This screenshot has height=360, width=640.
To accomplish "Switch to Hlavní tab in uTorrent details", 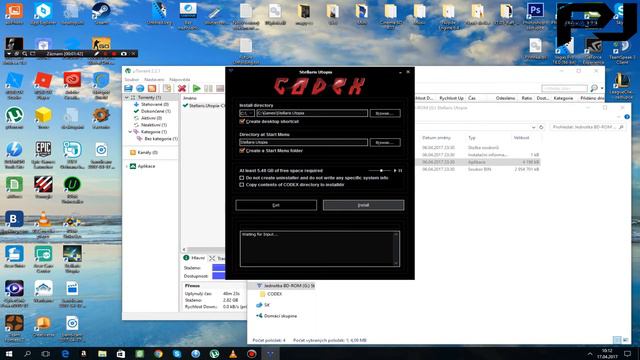I will [x=194, y=258].
